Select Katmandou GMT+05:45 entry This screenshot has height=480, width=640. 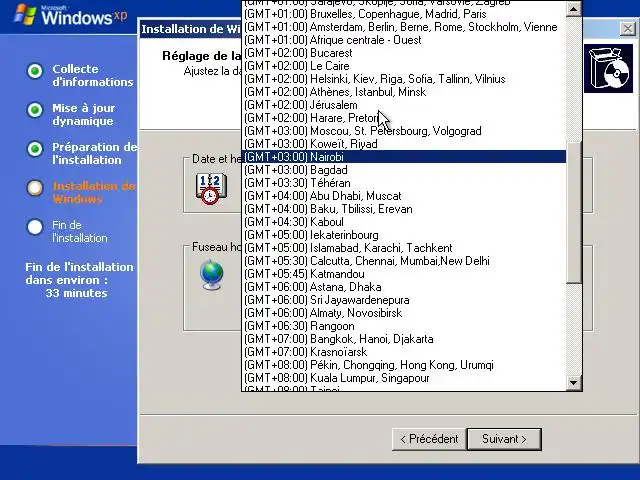coord(404,274)
